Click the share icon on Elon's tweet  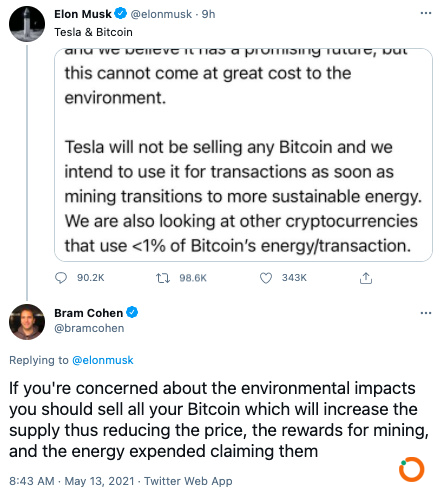(x=366, y=278)
